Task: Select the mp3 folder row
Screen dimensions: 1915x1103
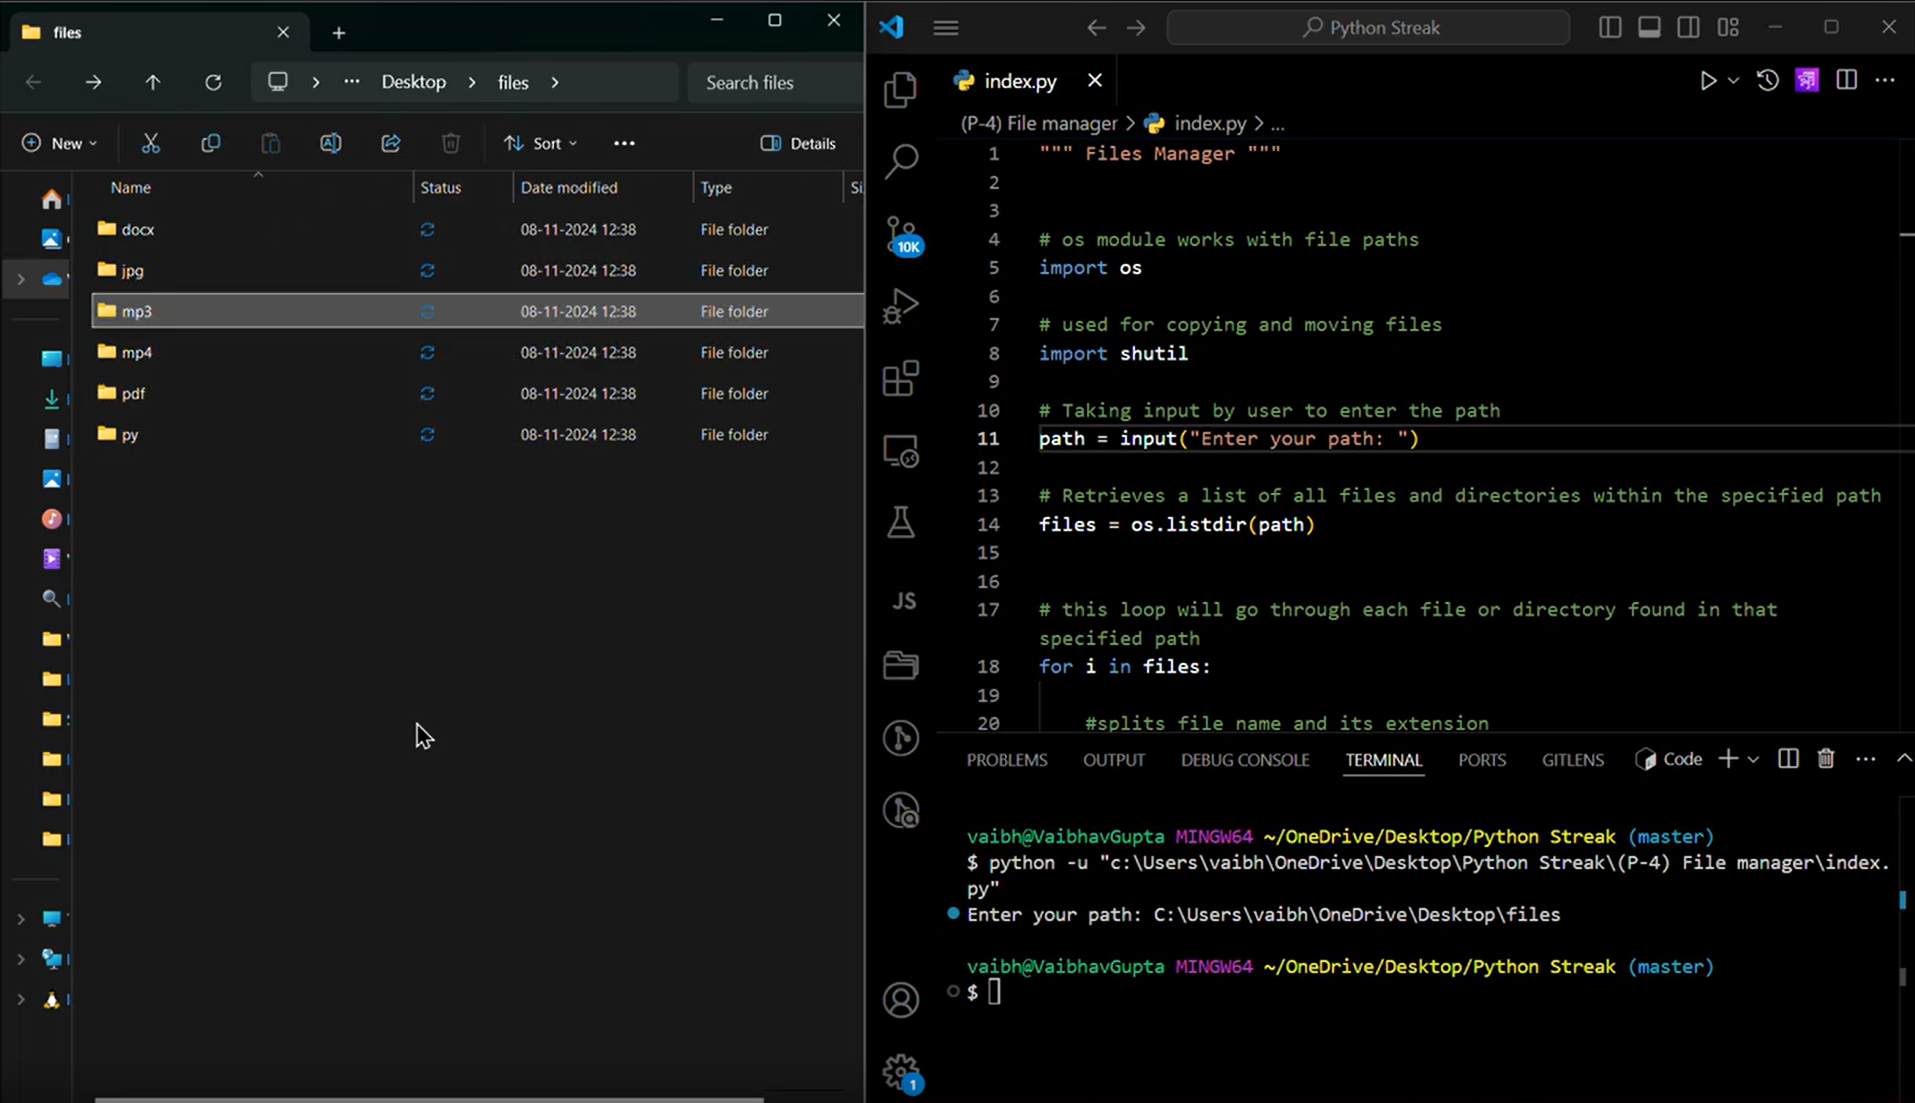Action: (x=478, y=311)
